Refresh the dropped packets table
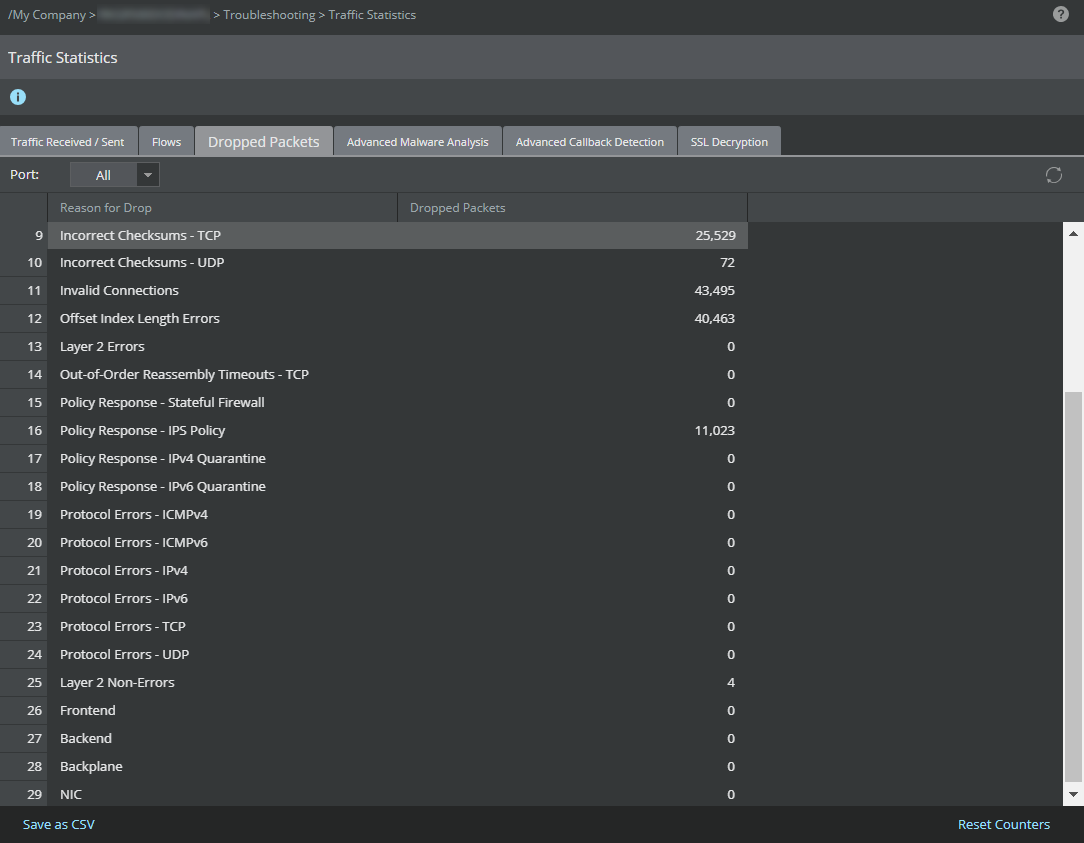The width and height of the screenshot is (1084, 843). 1054,175
